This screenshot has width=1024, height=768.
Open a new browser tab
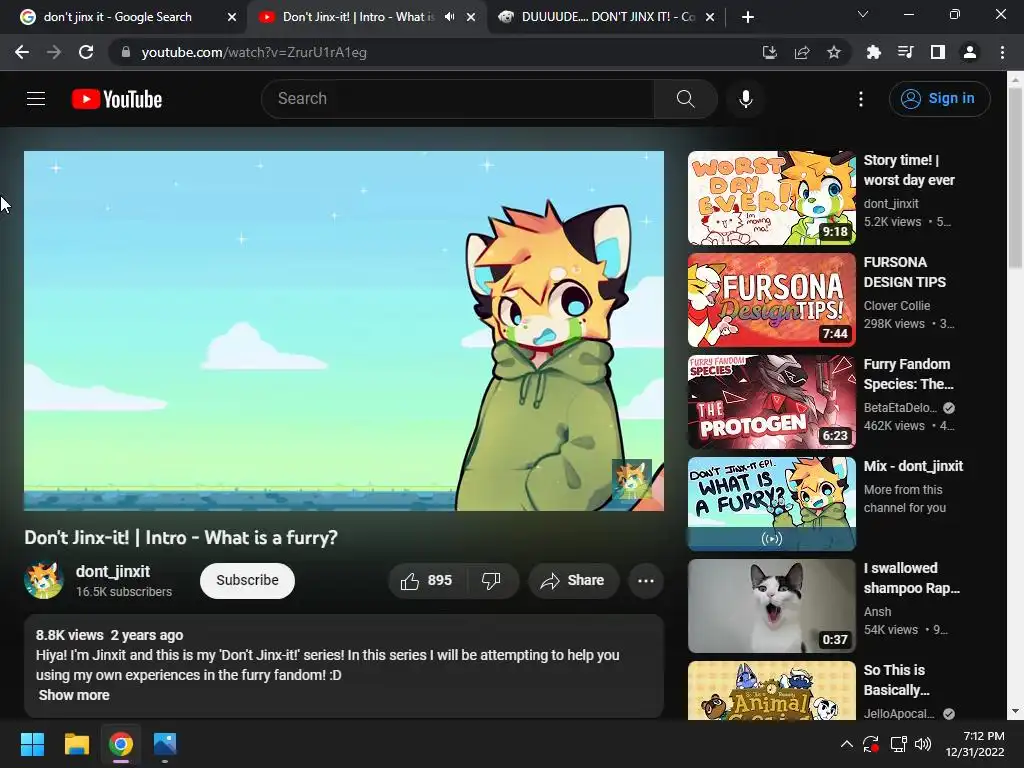(x=748, y=17)
